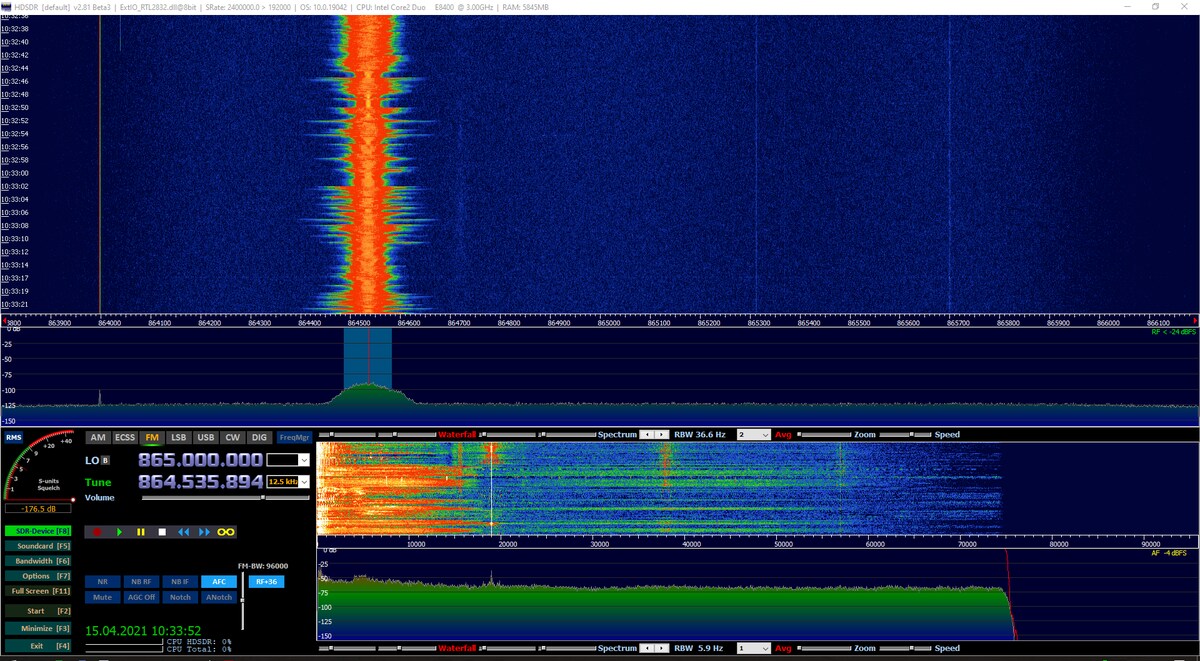The image size is (1200, 661).
Task: Enable the NR noise reduction toggle
Action: coord(102,581)
